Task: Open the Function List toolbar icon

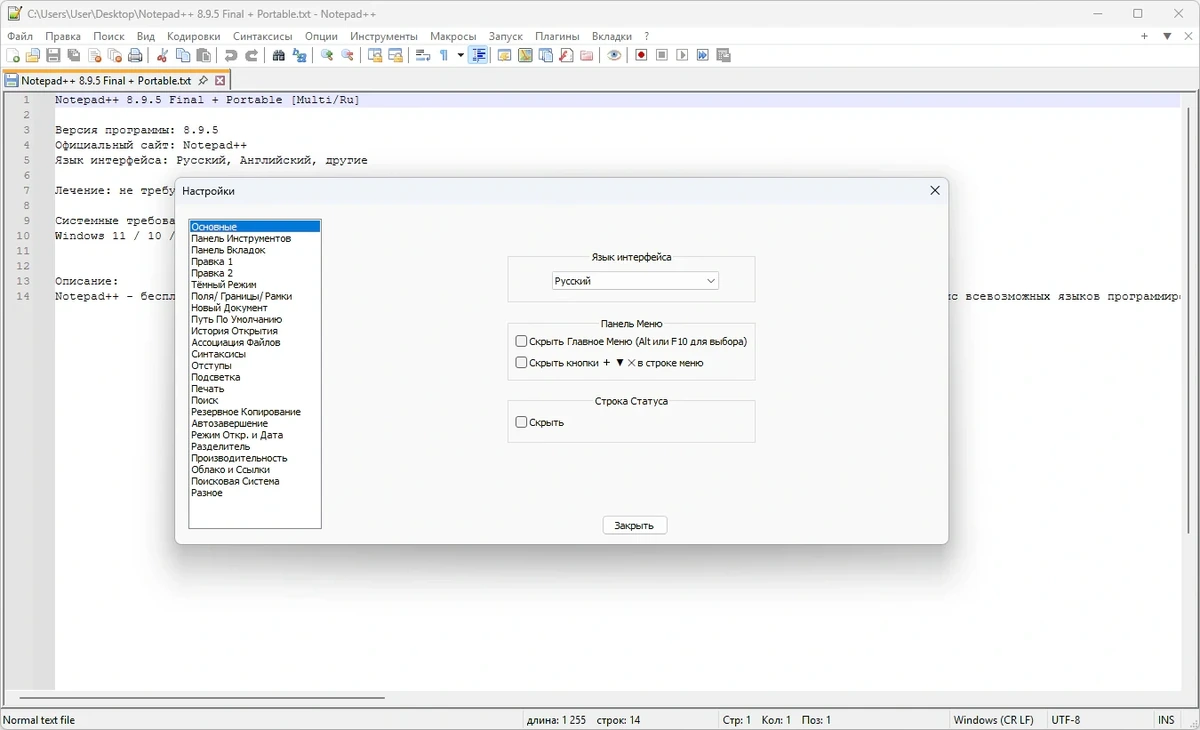Action: click(566, 56)
